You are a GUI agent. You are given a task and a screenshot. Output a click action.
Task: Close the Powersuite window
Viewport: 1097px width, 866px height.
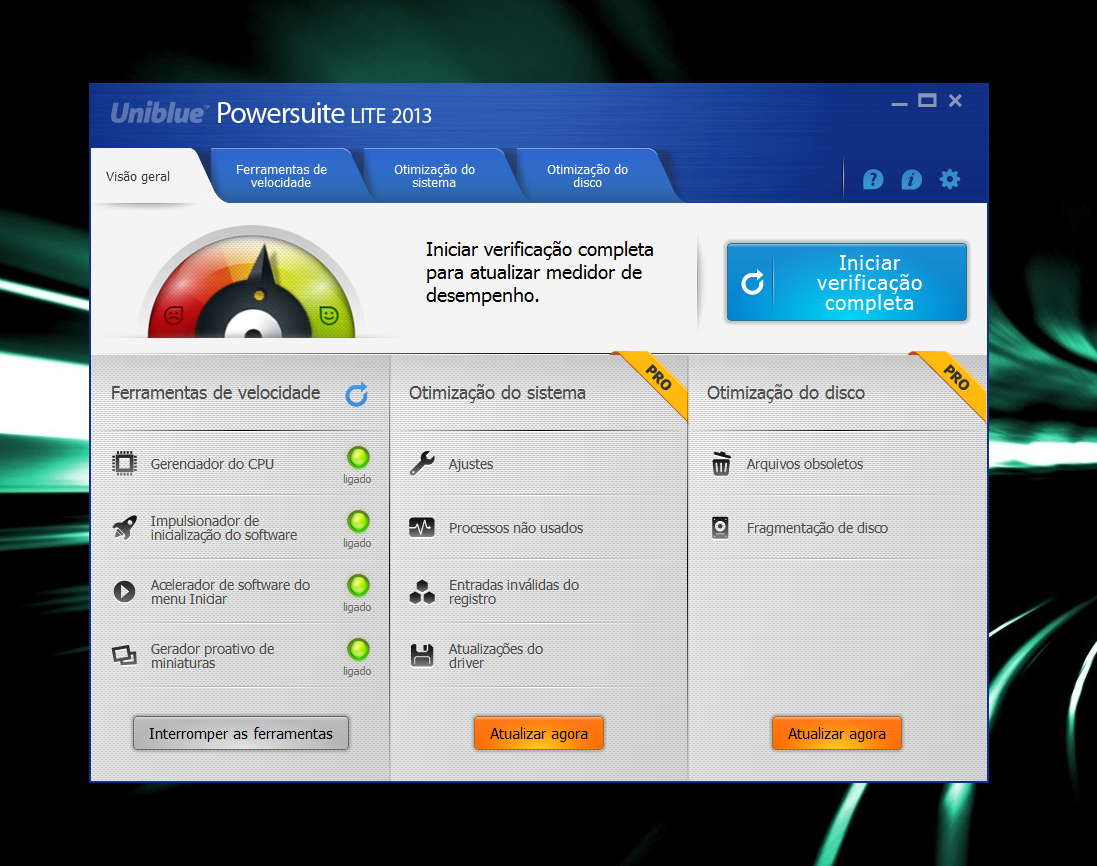[955, 101]
